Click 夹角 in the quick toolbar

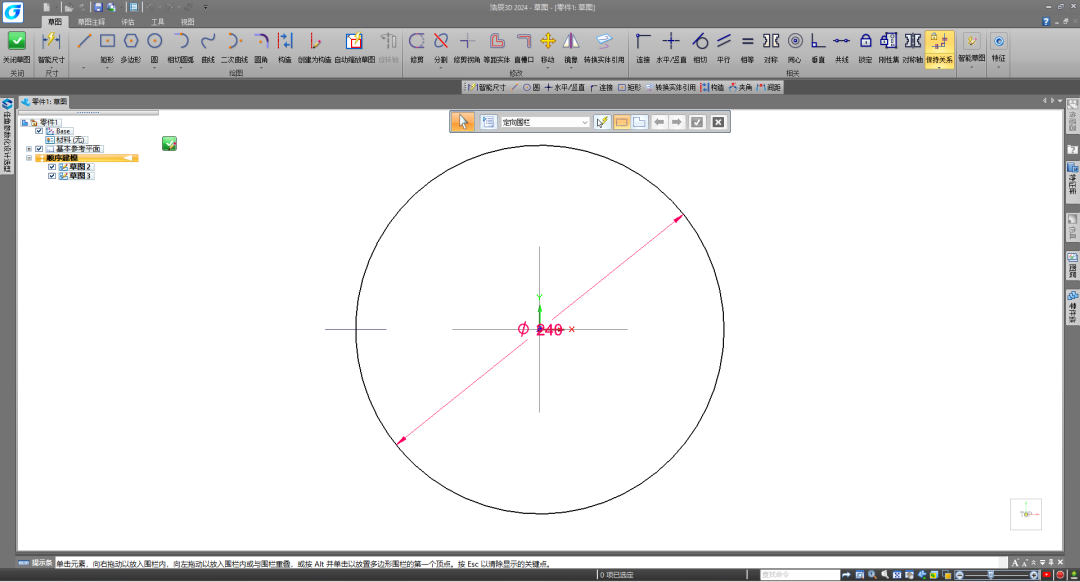pyautogui.click(x=740, y=87)
